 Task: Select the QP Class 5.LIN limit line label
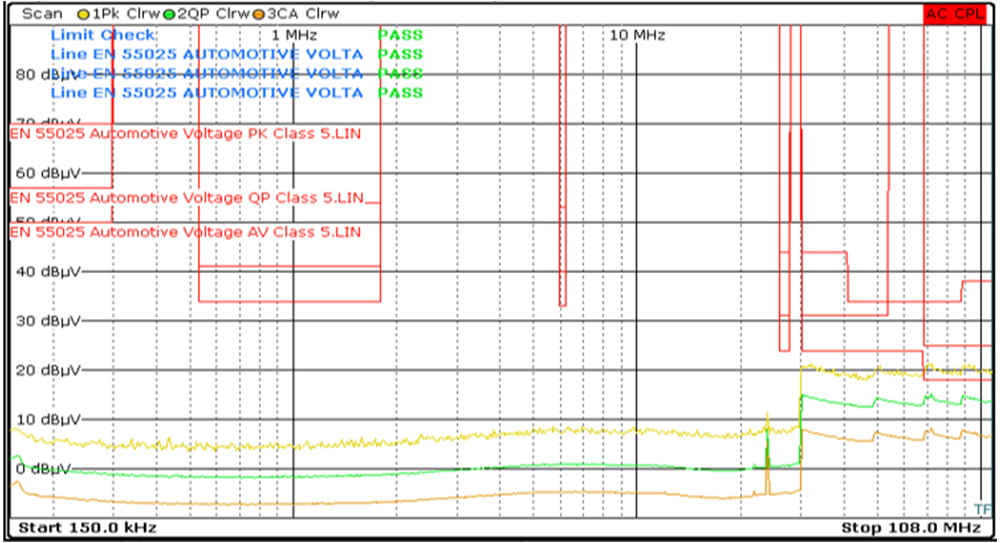click(x=187, y=198)
